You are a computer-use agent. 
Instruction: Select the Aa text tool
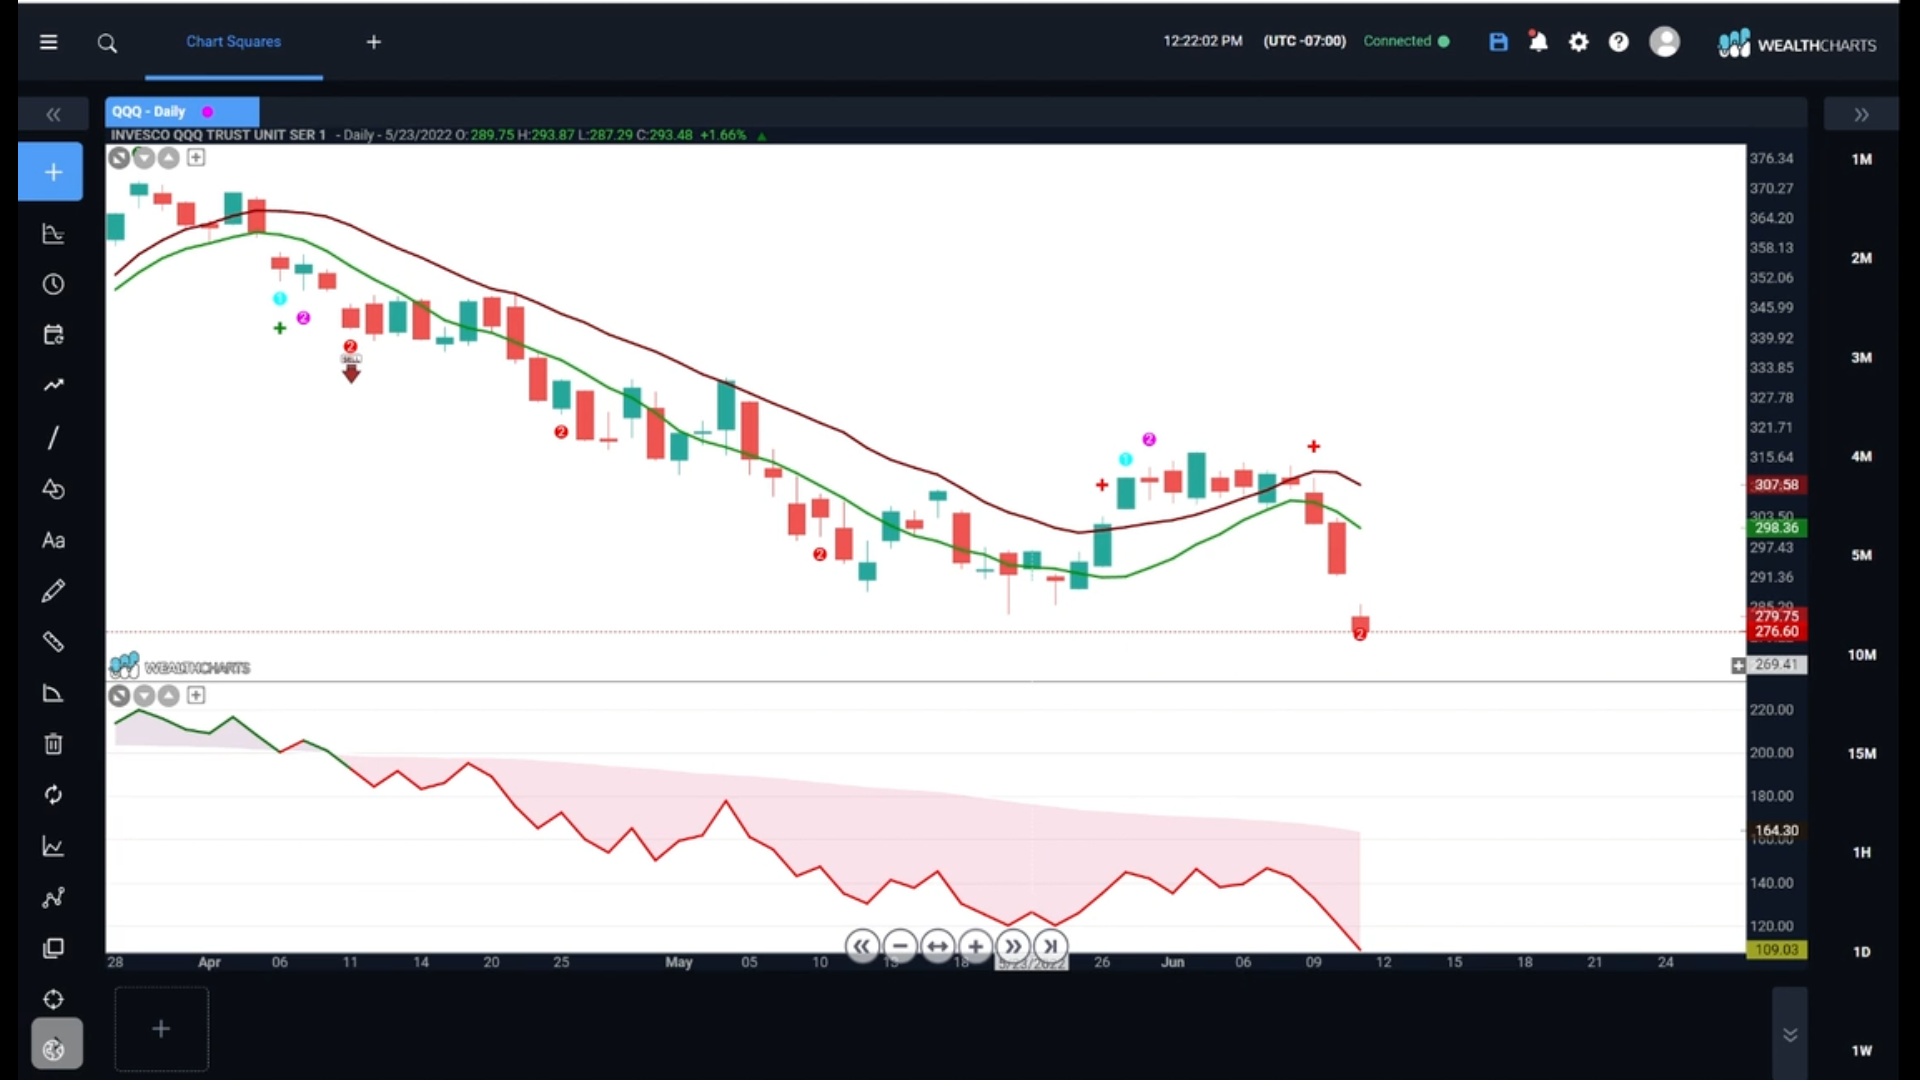53,541
